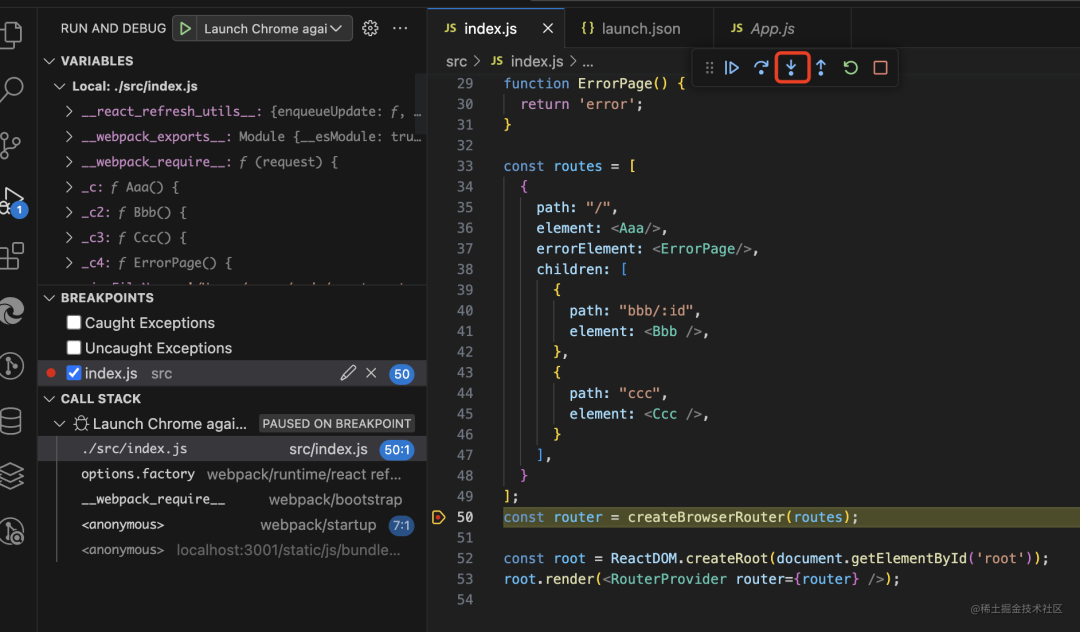Enable Uncaught Exceptions breakpoint
This screenshot has height=632, width=1080.
click(74, 348)
